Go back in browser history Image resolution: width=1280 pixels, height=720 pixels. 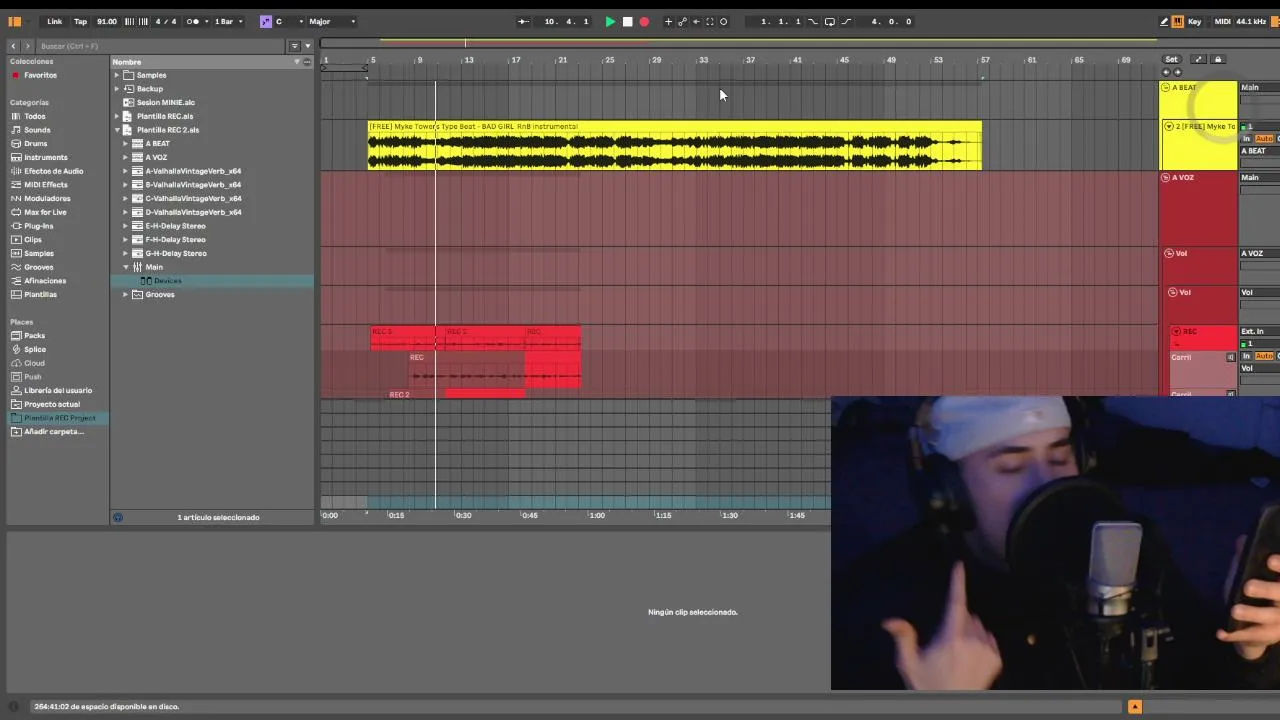13,46
